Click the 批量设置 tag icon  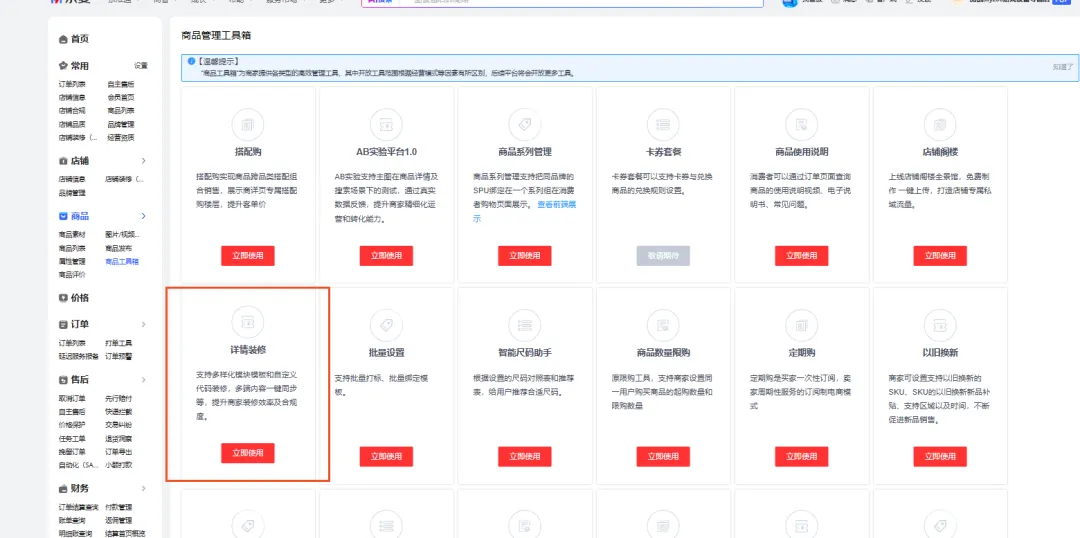tap(386, 324)
